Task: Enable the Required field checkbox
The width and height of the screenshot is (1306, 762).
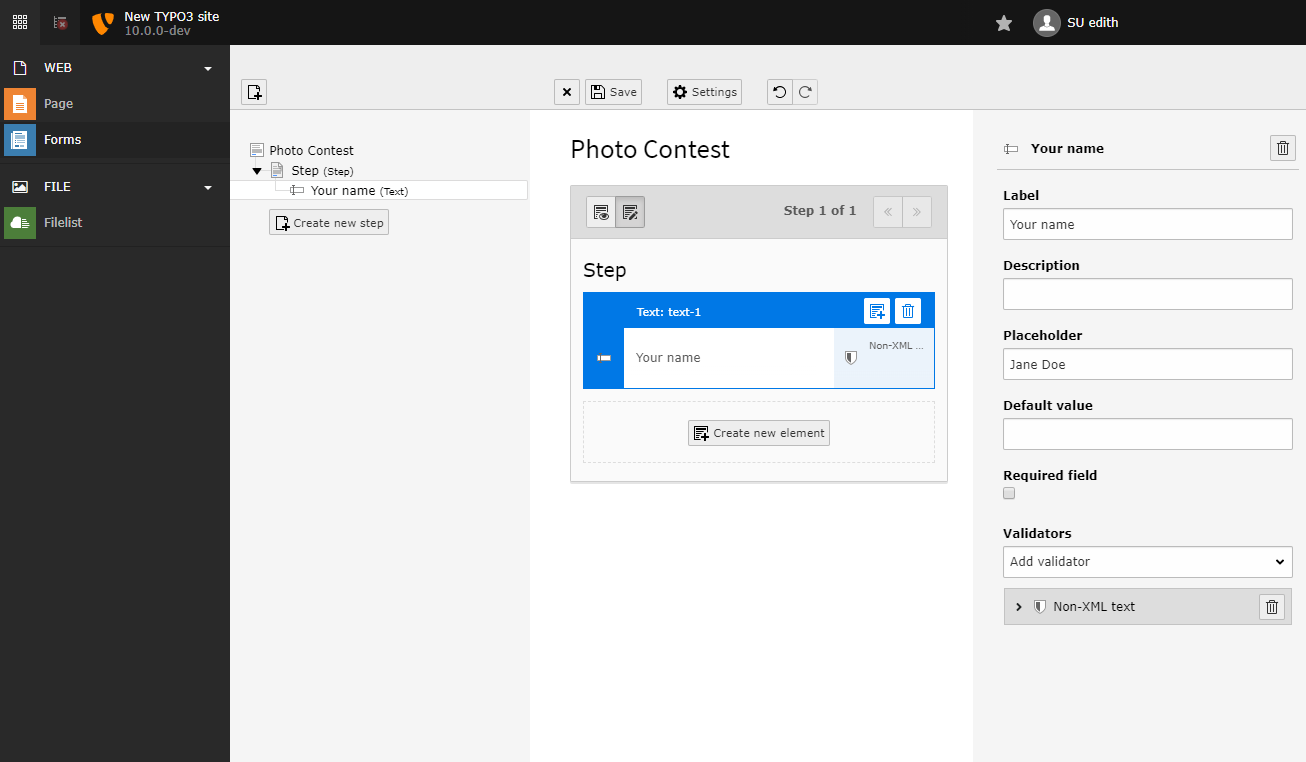Action: pos(1009,493)
